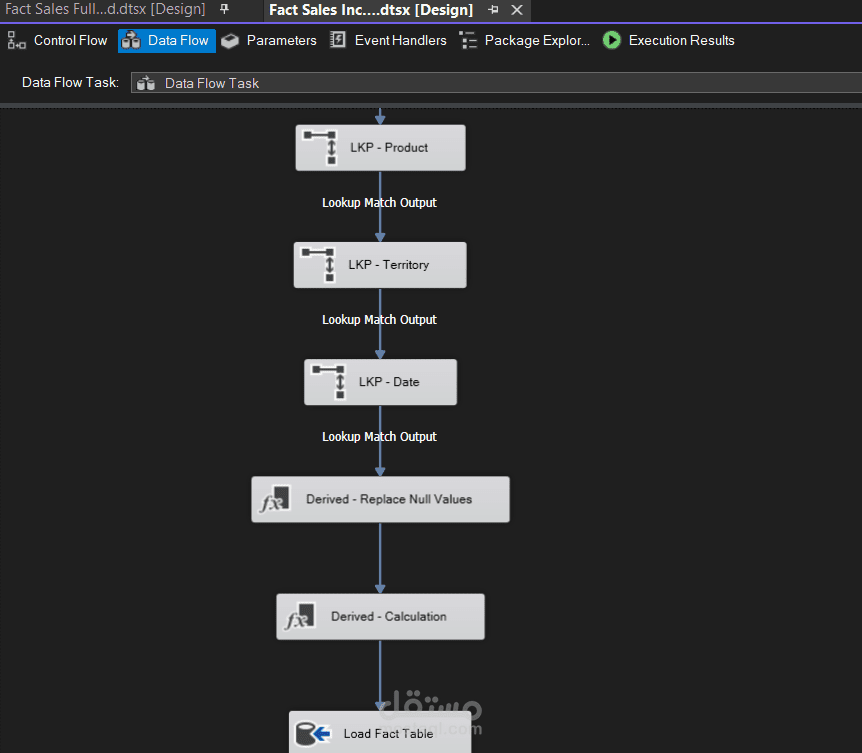The width and height of the screenshot is (862, 753).
Task: Open the Event Handlers tab
Action: click(x=388, y=41)
